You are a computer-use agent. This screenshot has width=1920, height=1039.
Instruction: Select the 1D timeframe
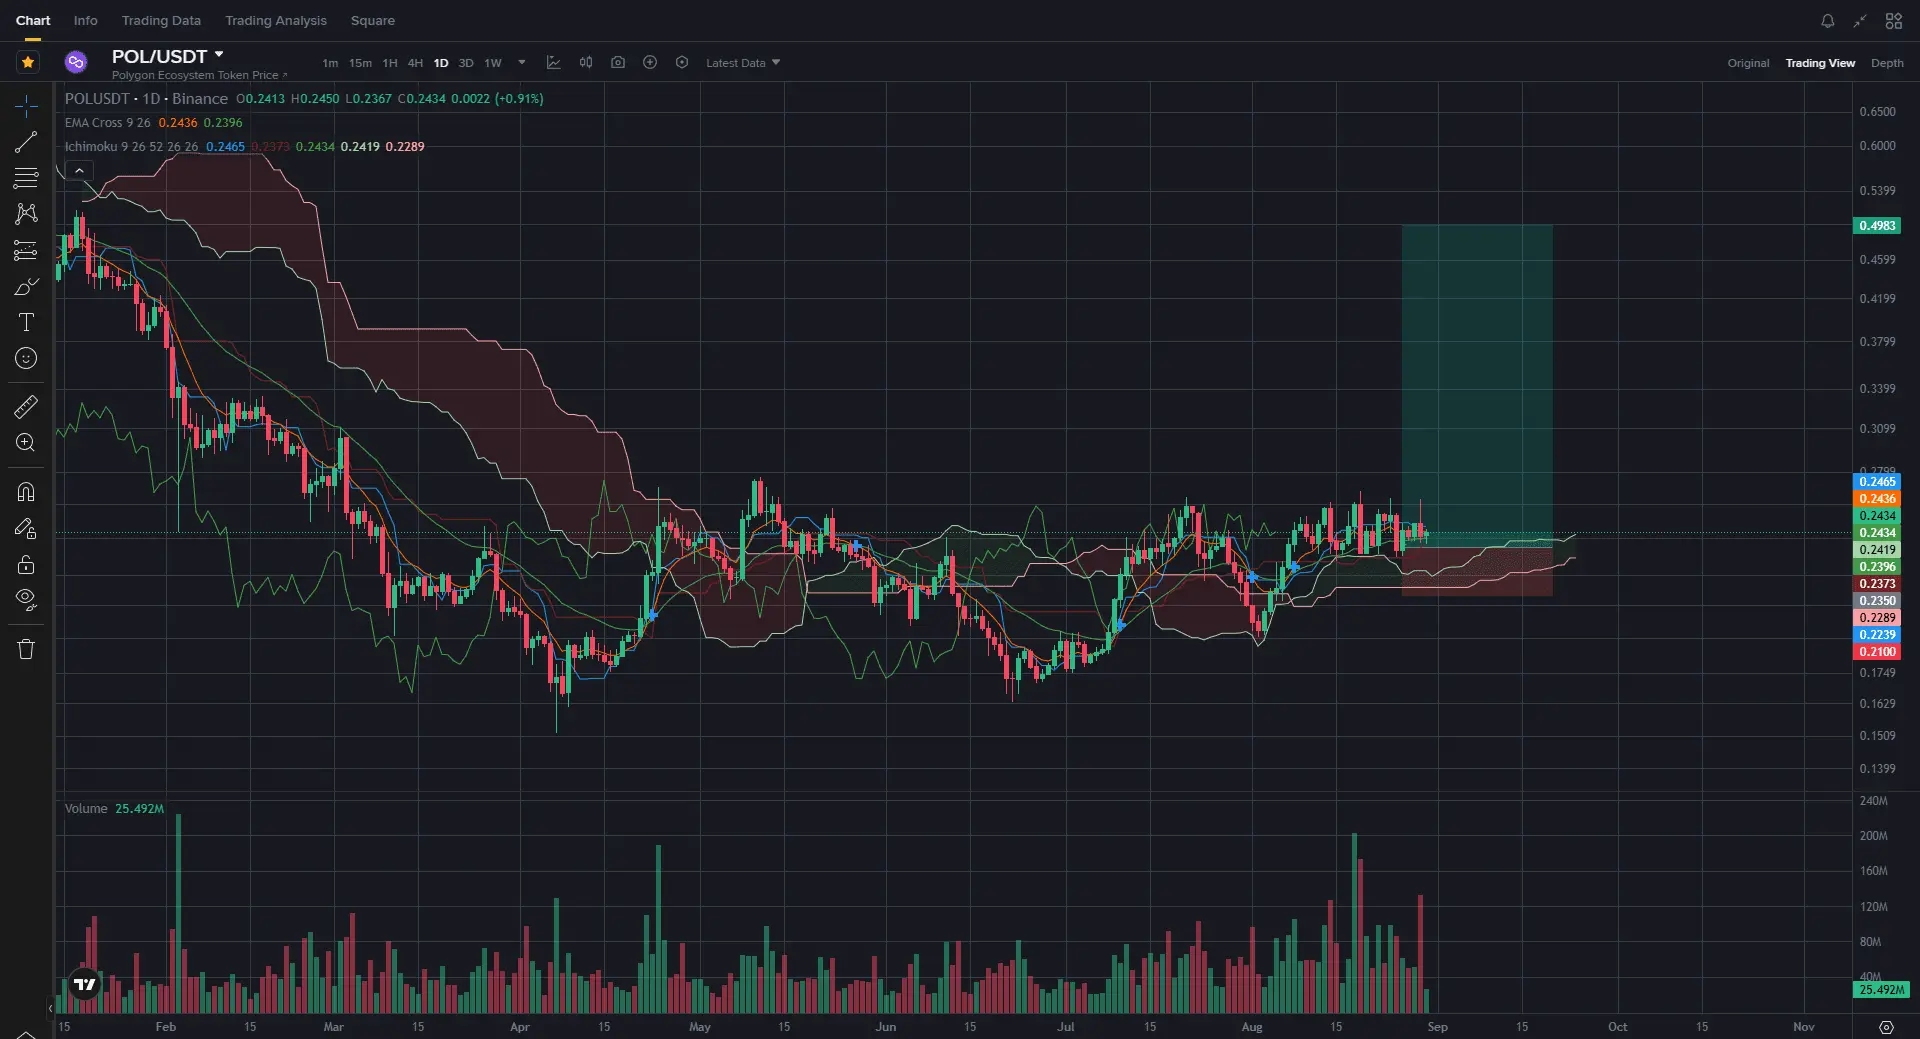441,63
